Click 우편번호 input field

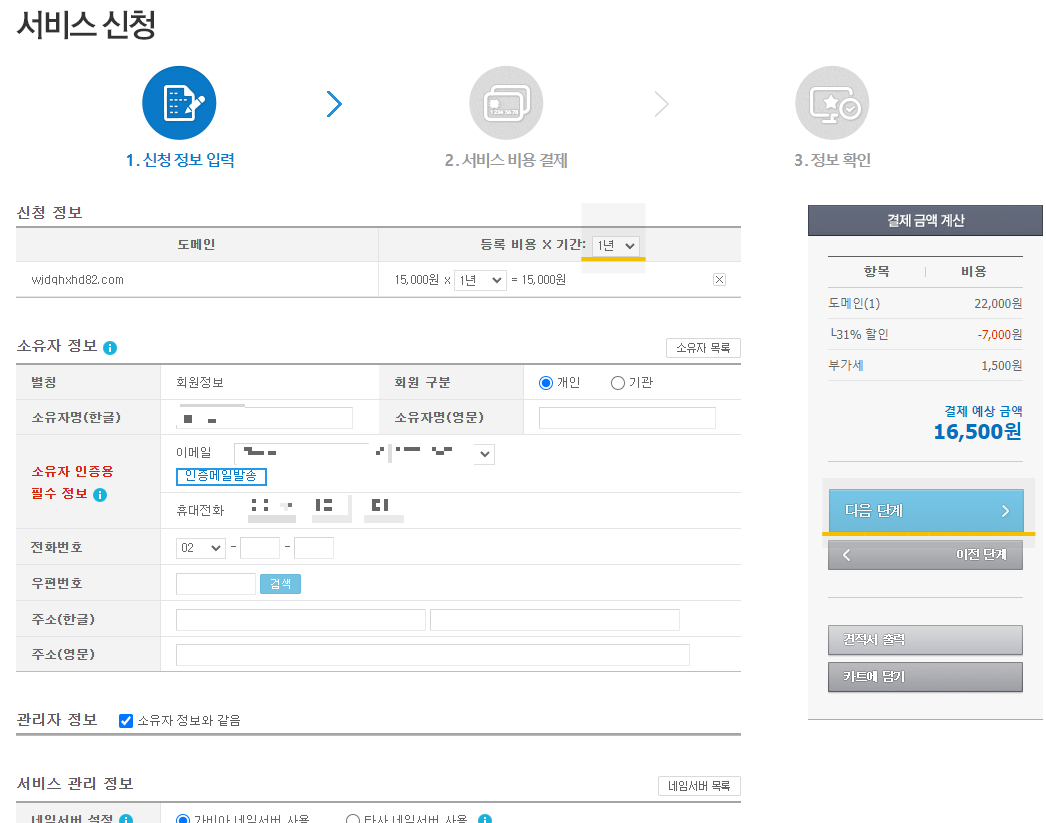pyautogui.click(x=215, y=584)
